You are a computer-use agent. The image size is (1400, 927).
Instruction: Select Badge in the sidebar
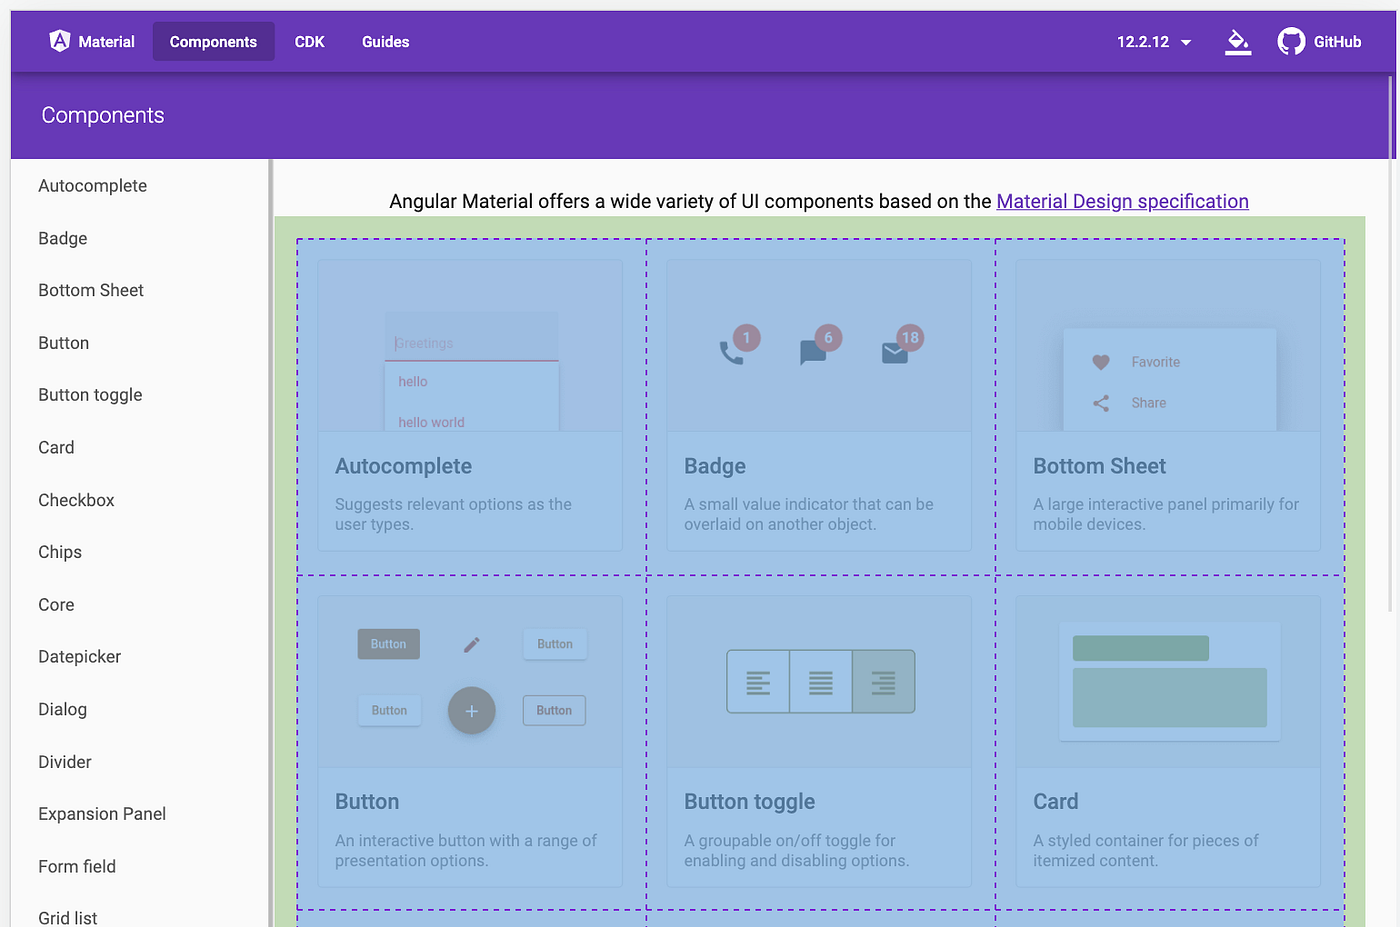pos(63,238)
